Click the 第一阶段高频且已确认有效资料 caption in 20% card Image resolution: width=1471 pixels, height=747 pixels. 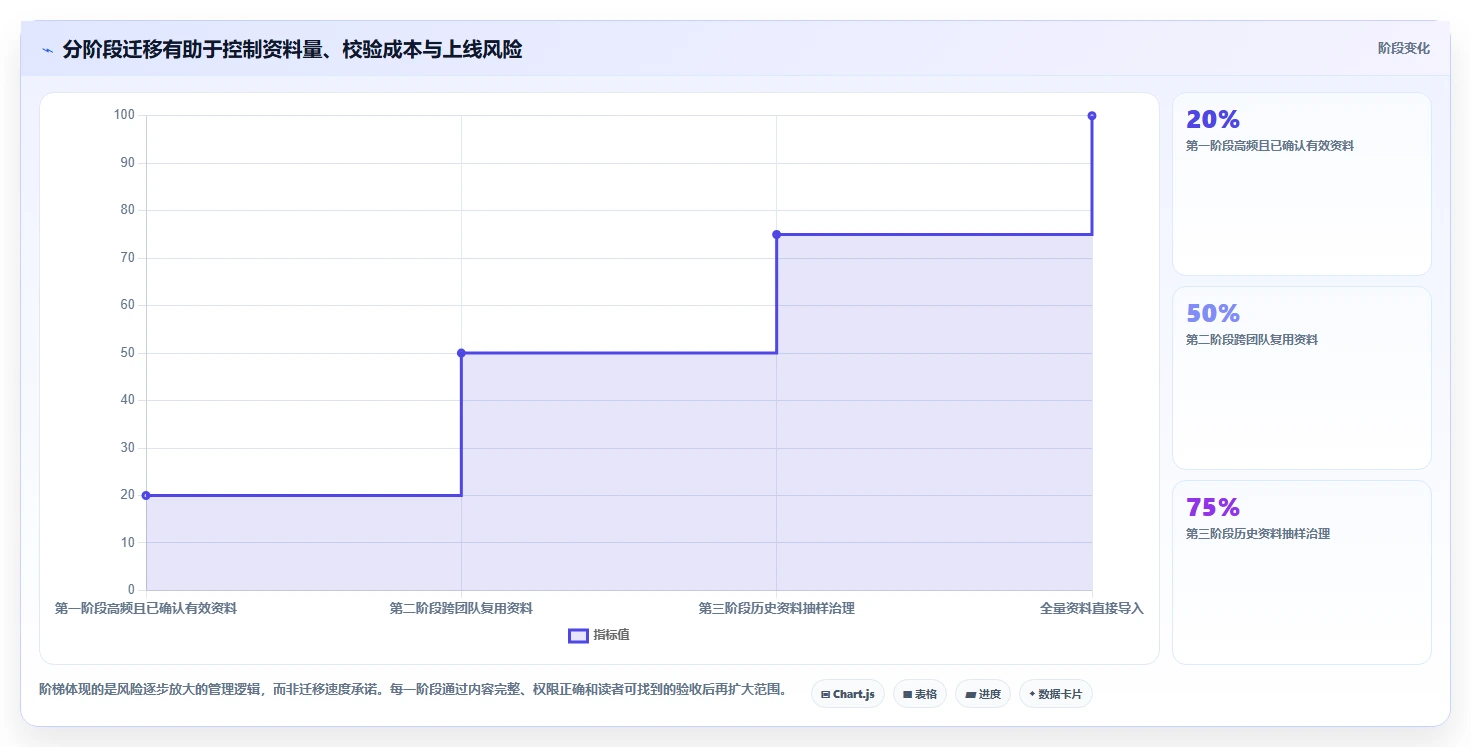(1270, 146)
